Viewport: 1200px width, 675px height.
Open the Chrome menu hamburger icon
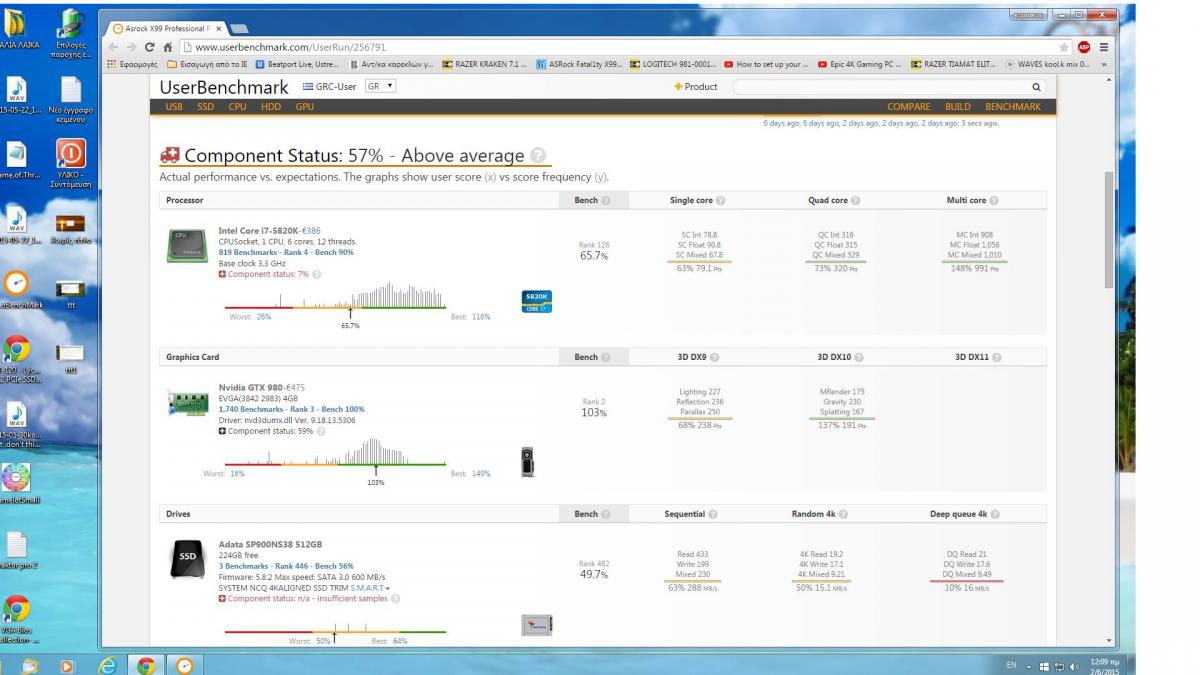(x=1104, y=47)
